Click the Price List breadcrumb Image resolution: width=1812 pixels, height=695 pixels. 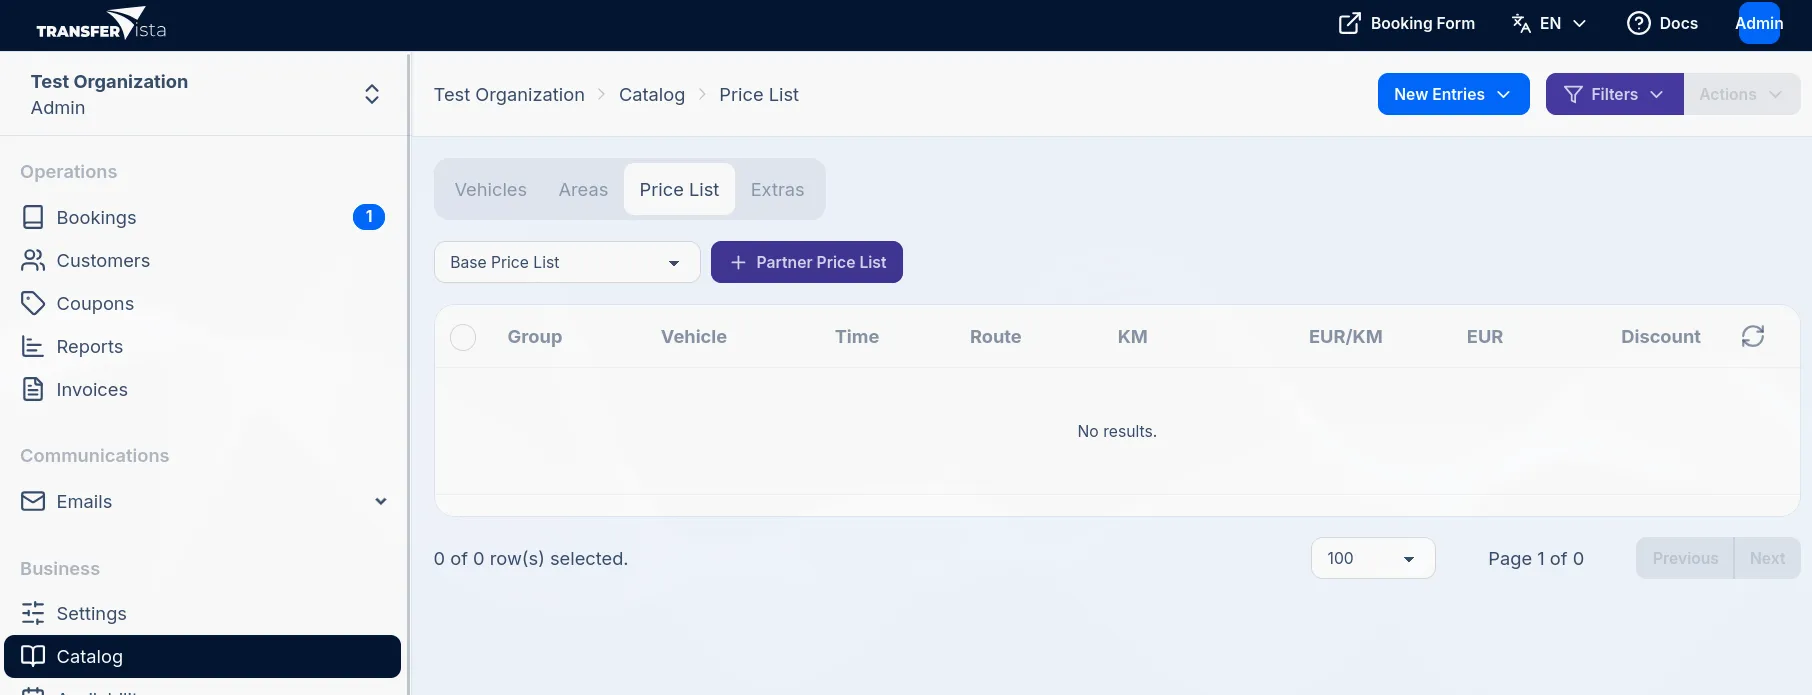[x=759, y=94]
